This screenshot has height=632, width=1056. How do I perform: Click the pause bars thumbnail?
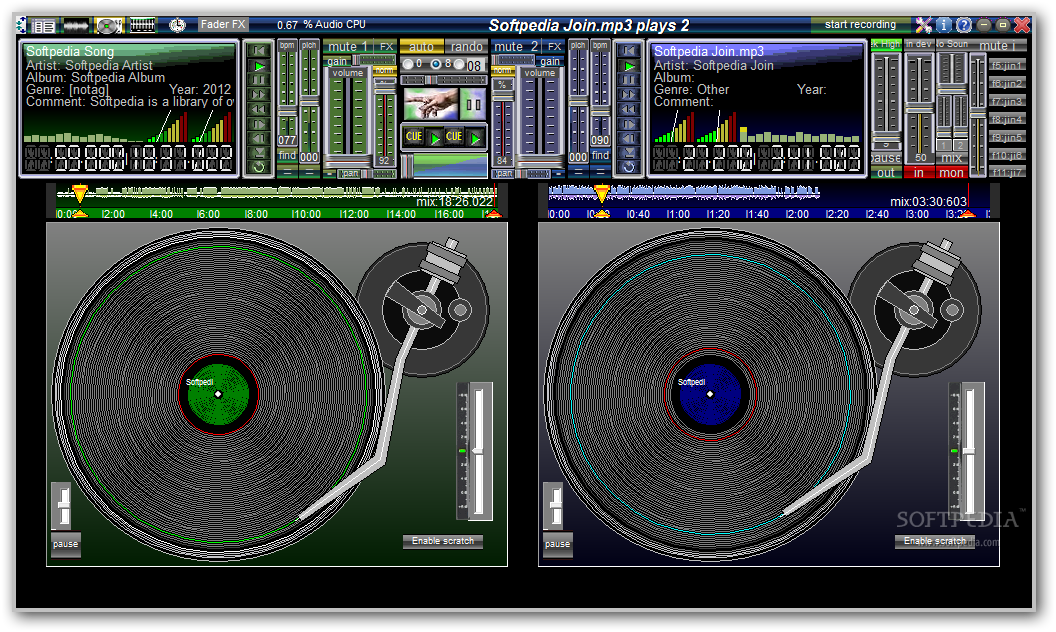point(473,104)
